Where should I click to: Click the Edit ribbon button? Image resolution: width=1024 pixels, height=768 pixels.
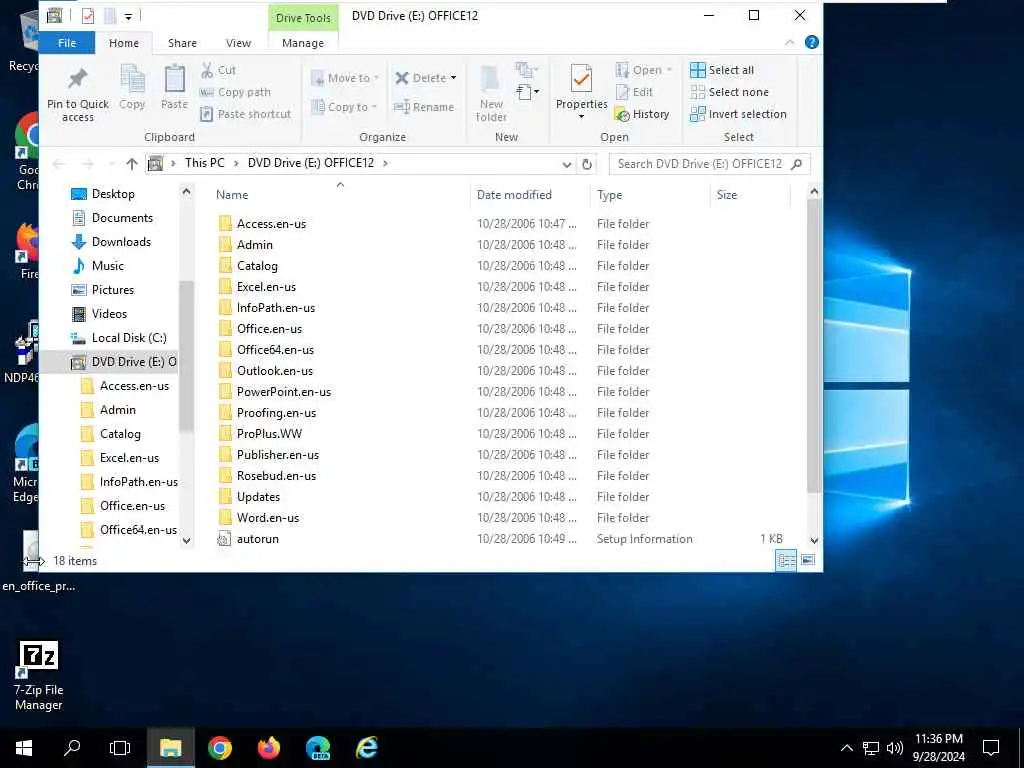click(634, 92)
